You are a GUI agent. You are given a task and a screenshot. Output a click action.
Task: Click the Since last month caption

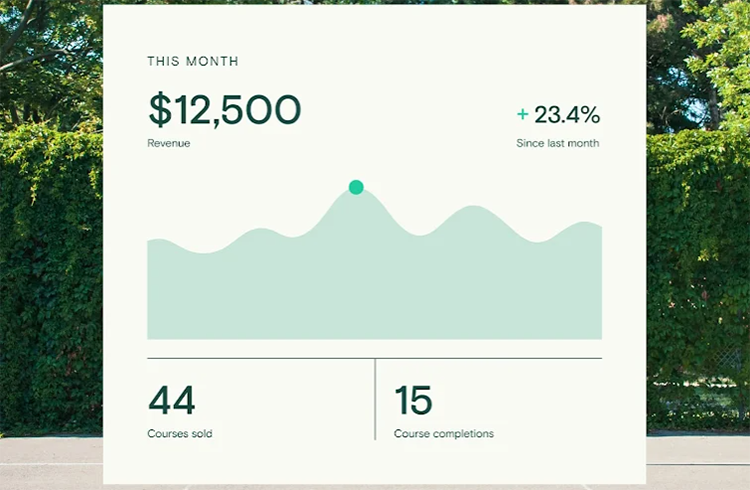pos(558,143)
